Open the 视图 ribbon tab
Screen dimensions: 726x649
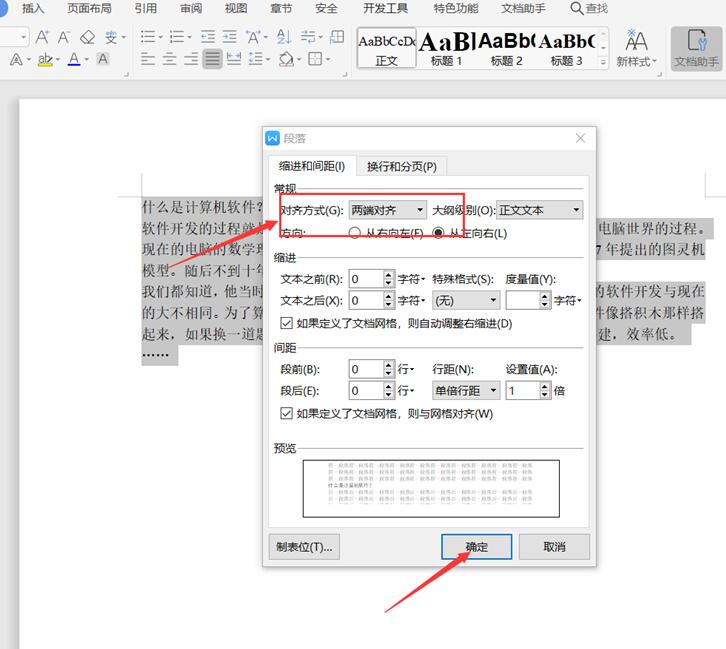click(x=236, y=8)
